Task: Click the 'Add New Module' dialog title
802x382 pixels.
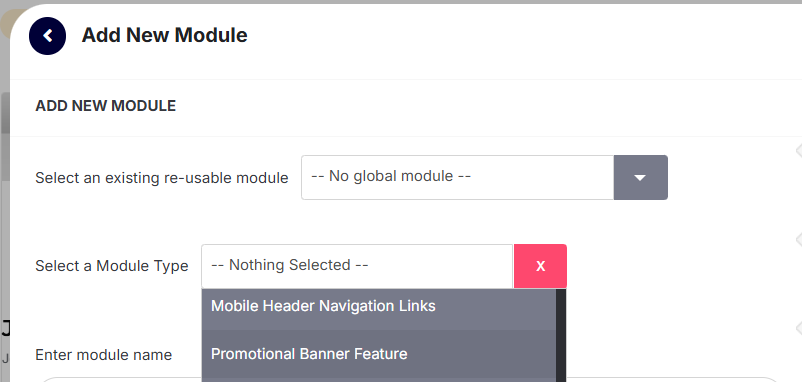Action: [x=164, y=35]
